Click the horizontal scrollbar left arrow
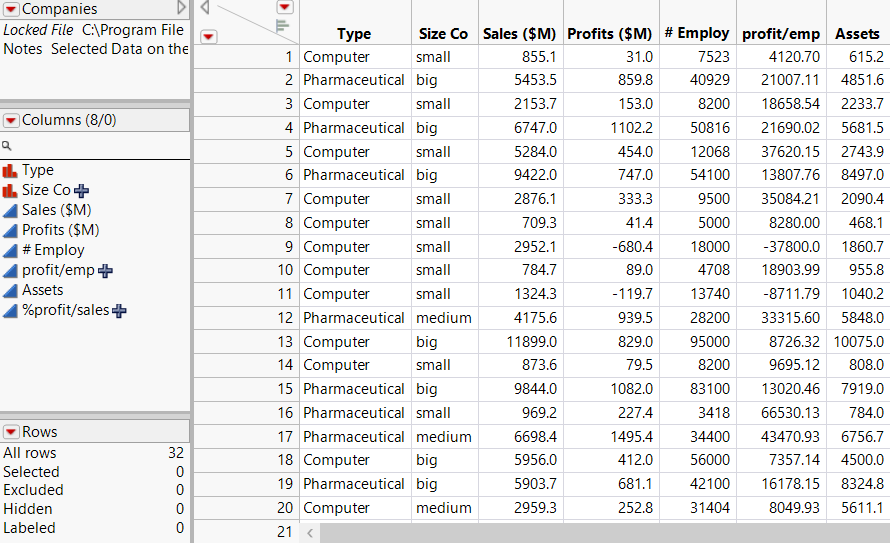 pyautogui.click(x=309, y=532)
